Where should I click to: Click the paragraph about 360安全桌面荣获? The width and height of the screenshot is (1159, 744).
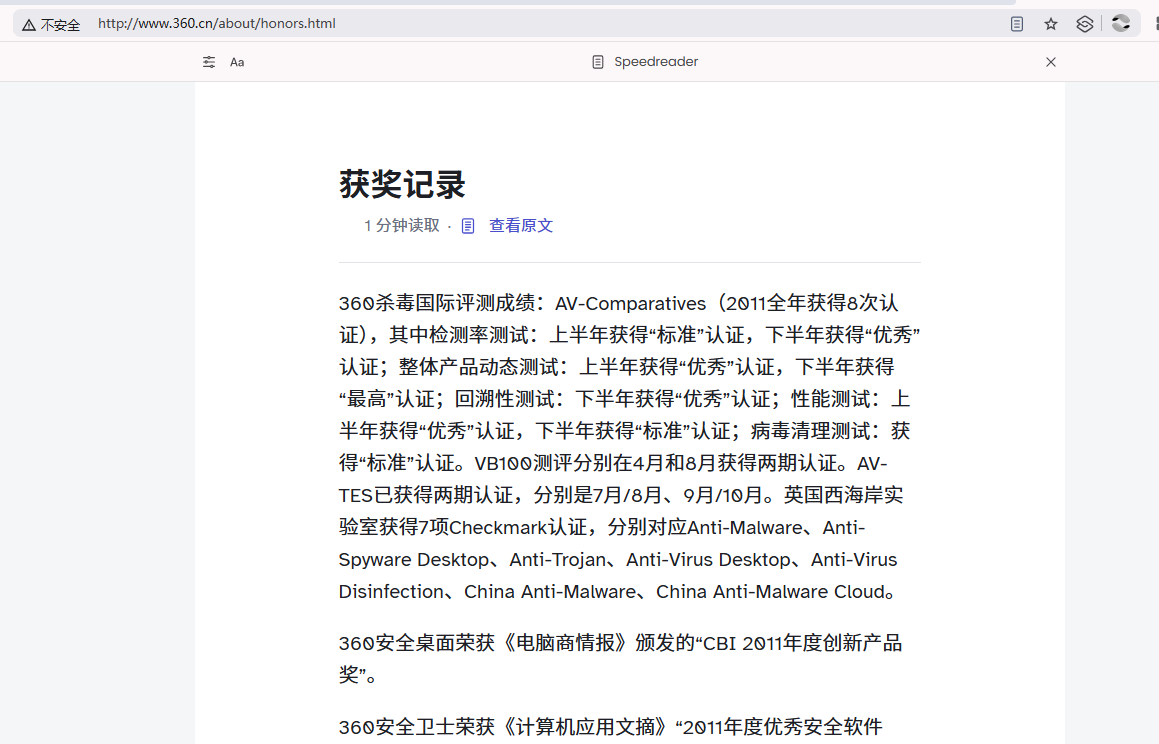click(x=620, y=658)
